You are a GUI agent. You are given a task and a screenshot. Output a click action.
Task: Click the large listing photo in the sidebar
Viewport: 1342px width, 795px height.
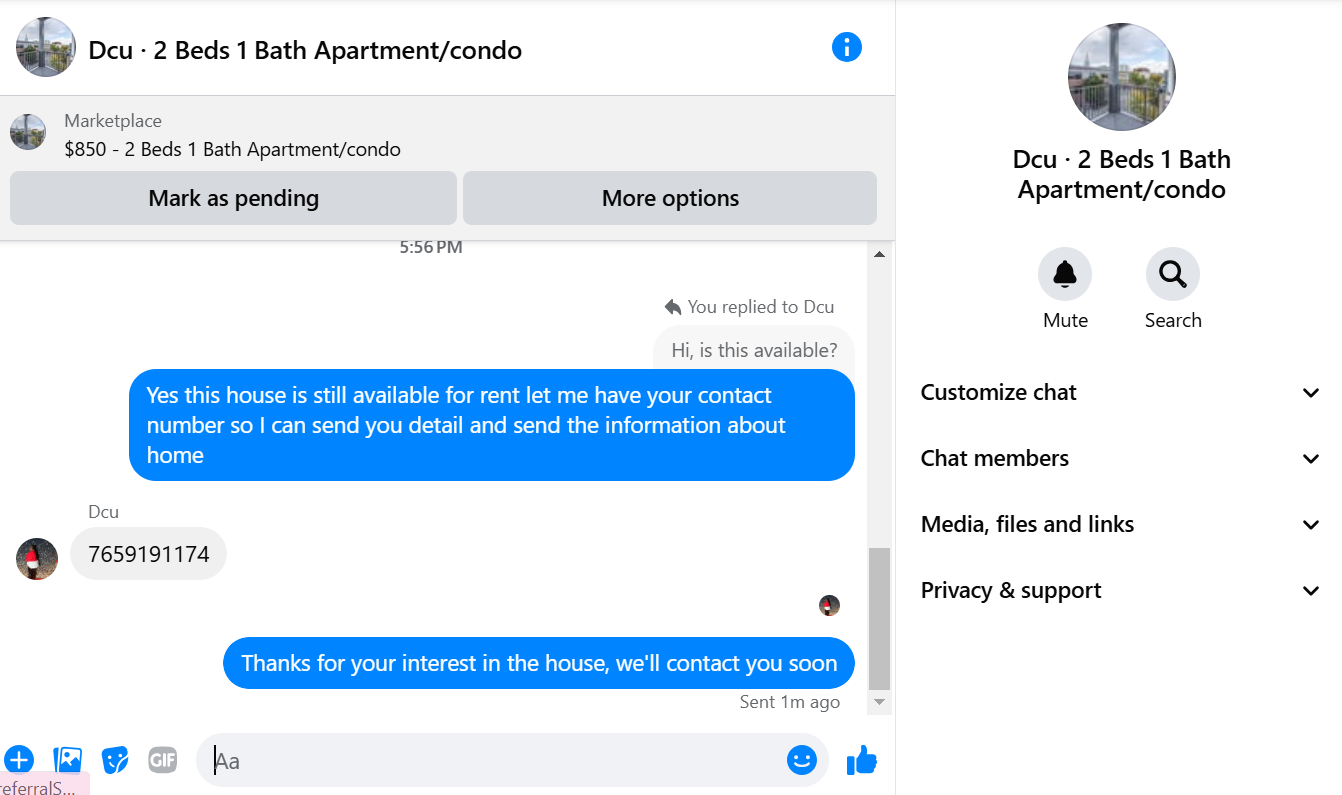click(x=1122, y=77)
